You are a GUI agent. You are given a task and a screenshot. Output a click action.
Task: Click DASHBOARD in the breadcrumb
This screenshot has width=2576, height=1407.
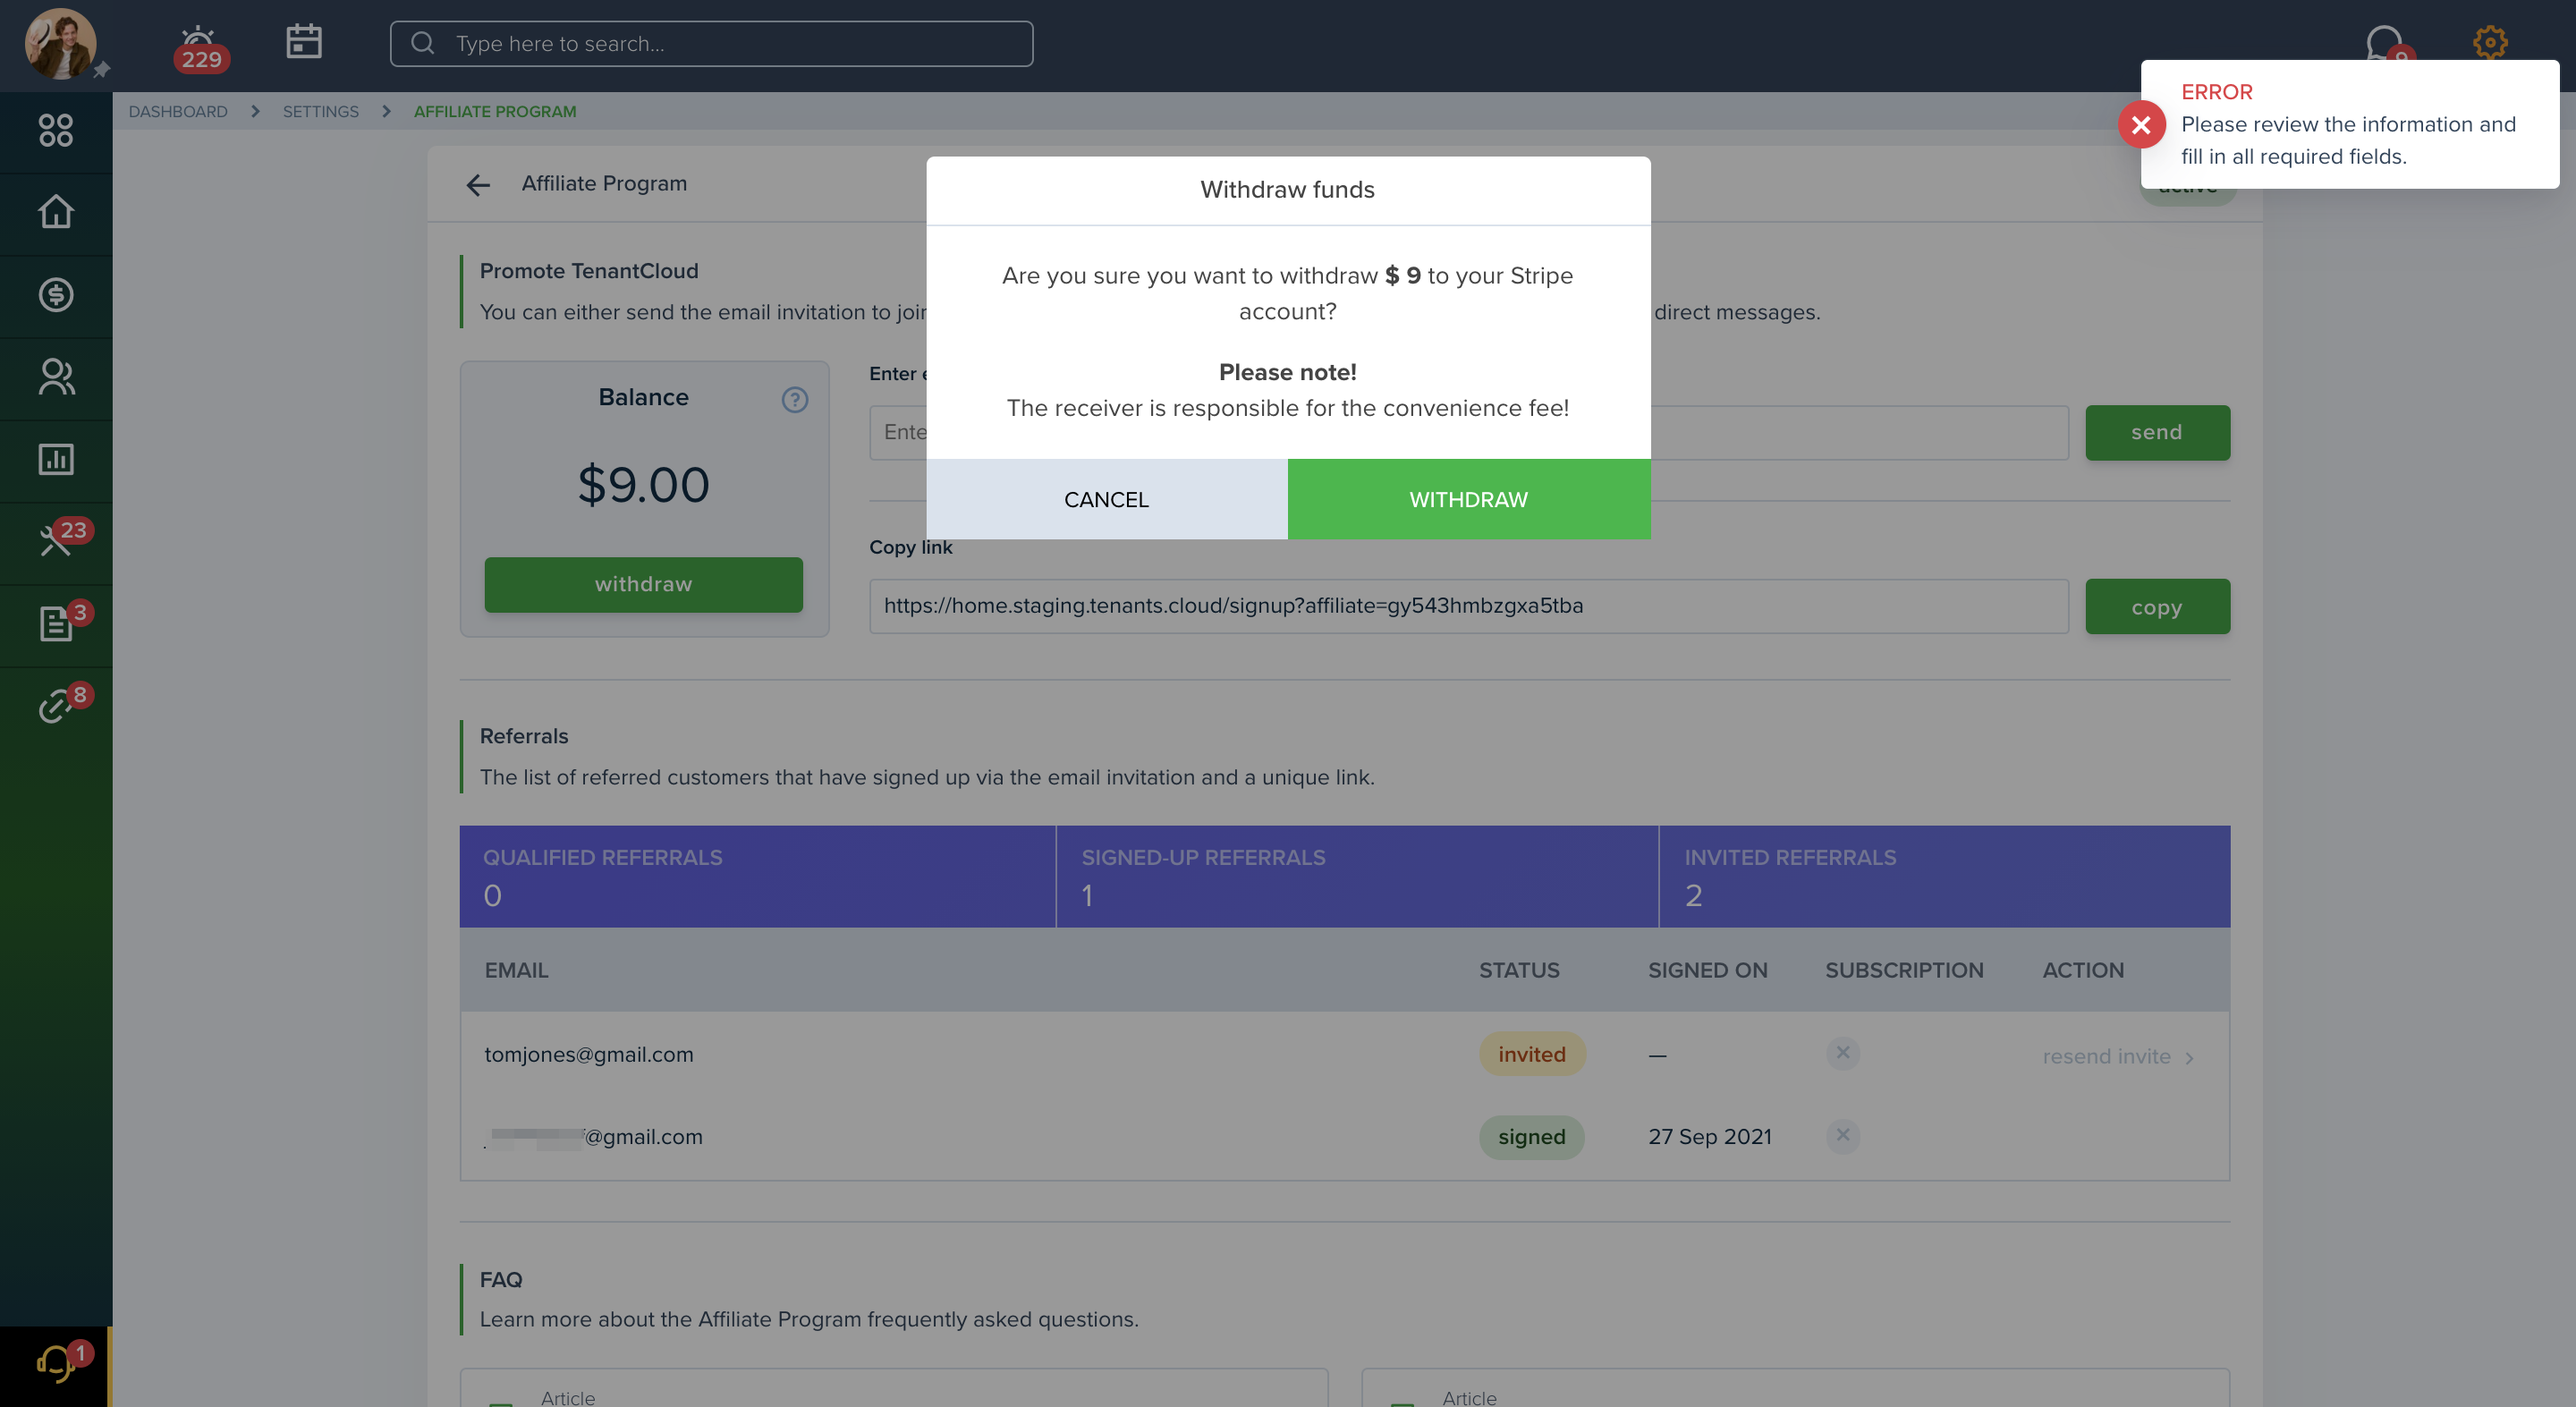(x=178, y=111)
